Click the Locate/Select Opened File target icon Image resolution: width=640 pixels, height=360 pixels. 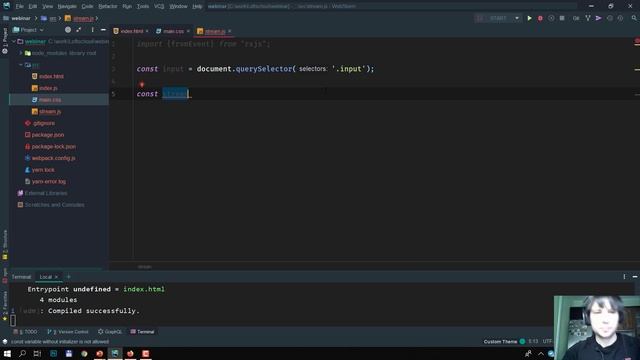tap(68, 30)
